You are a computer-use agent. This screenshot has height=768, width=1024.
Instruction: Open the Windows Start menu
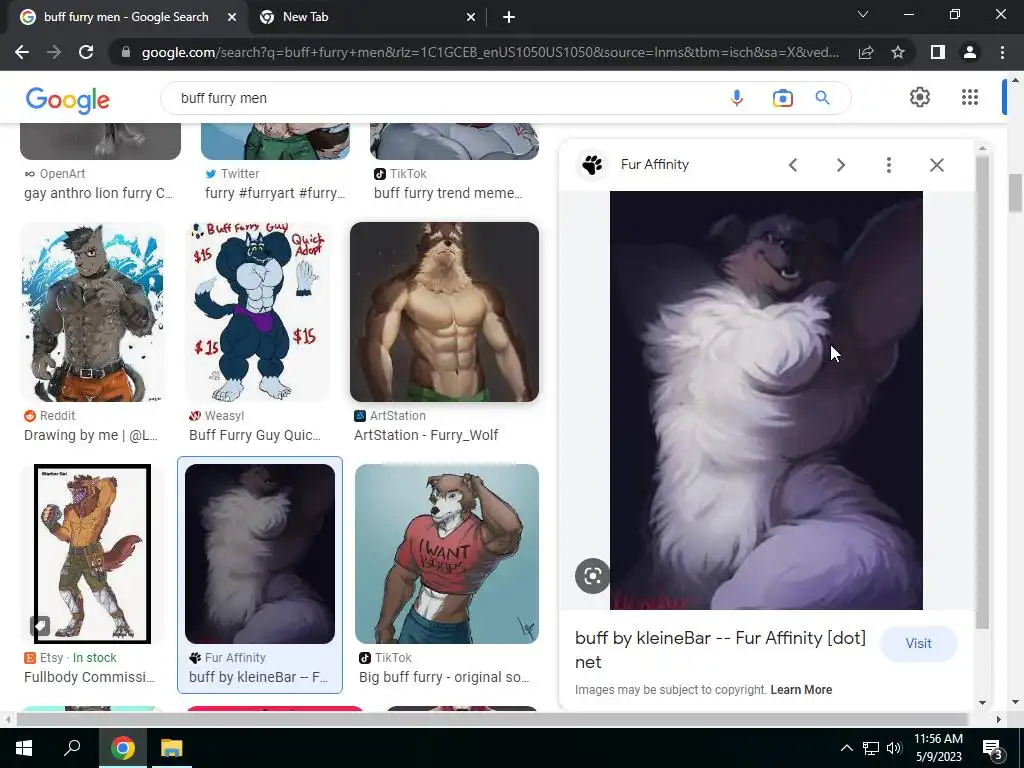pos(24,748)
